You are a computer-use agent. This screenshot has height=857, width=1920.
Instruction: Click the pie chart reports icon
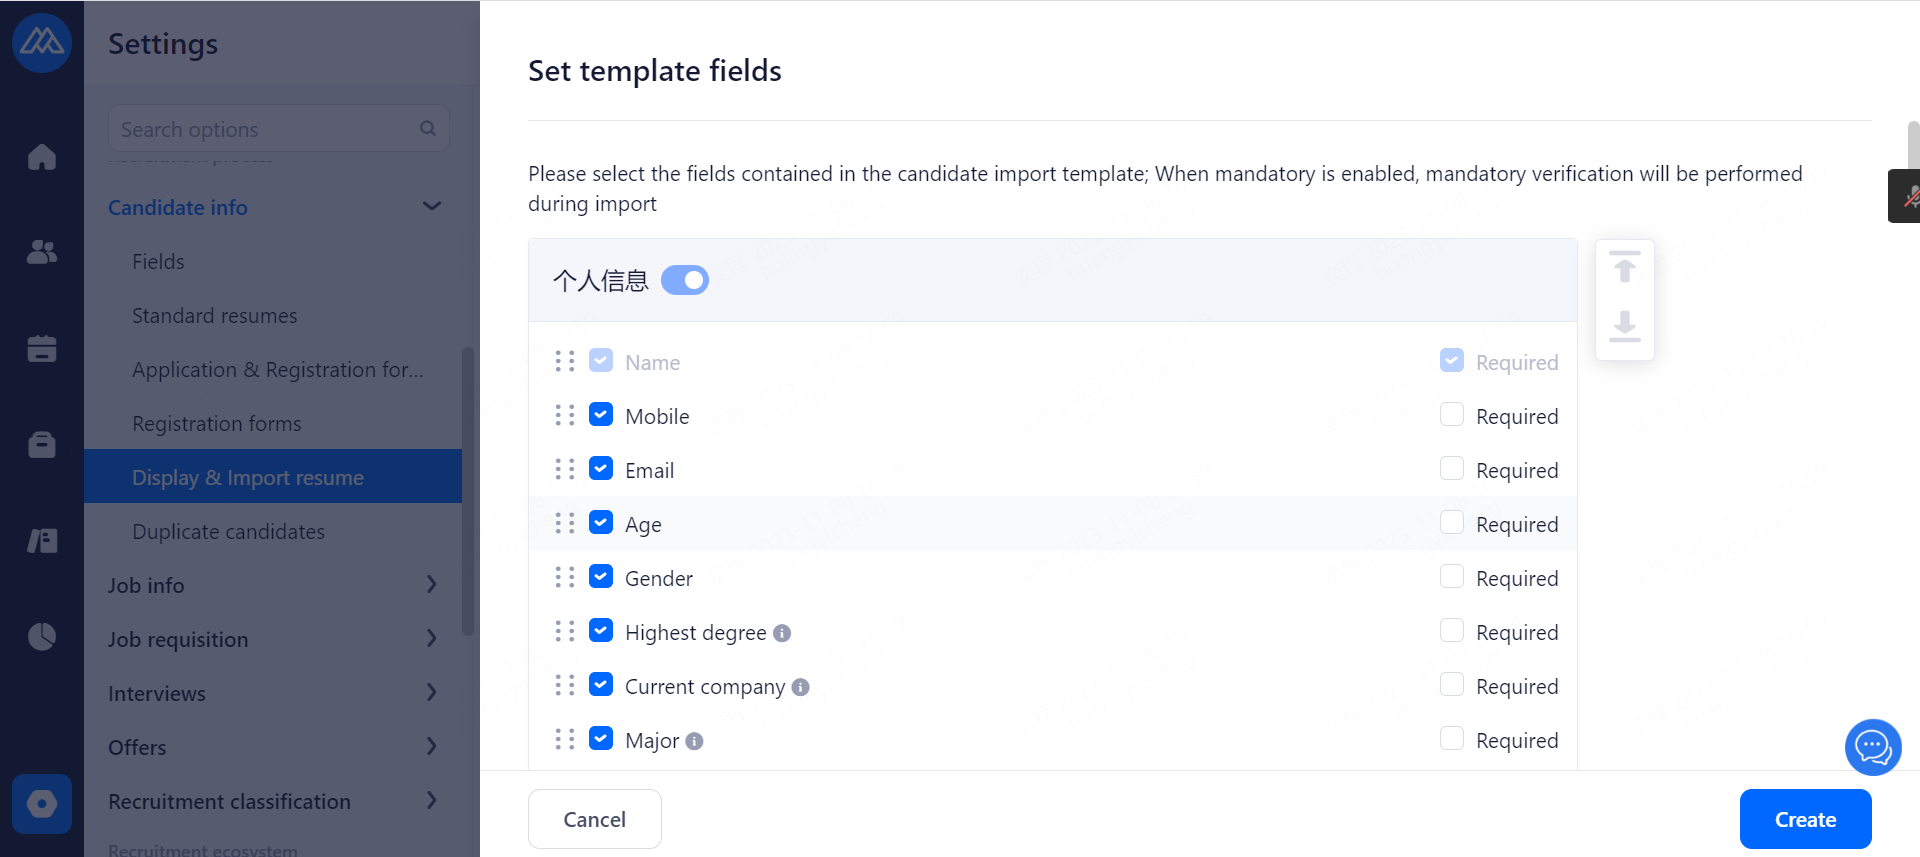[x=42, y=636]
